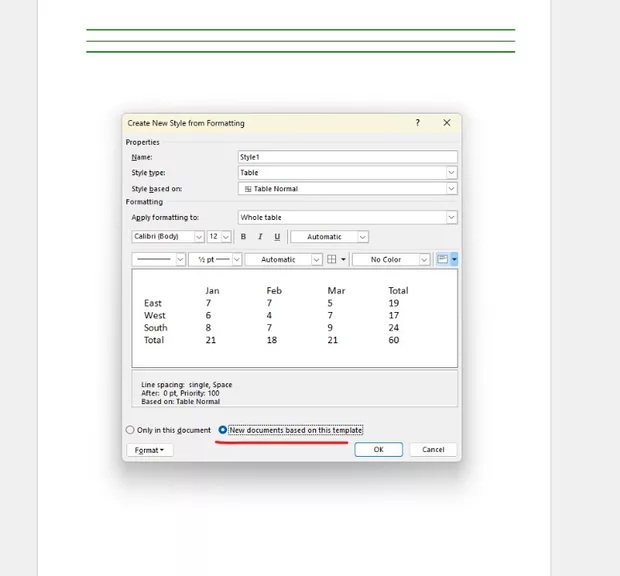Open the arrow beside cell alignment icon

click(x=454, y=259)
